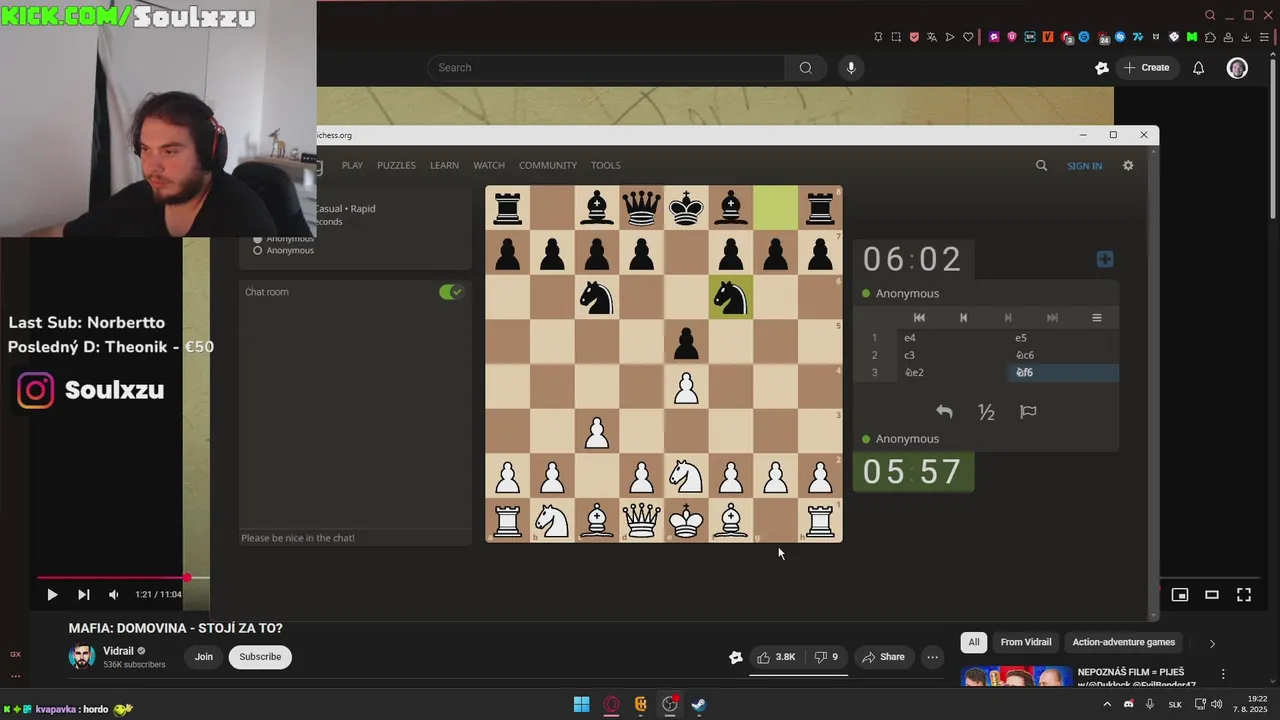Toggle the chat room switch

pos(451,292)
